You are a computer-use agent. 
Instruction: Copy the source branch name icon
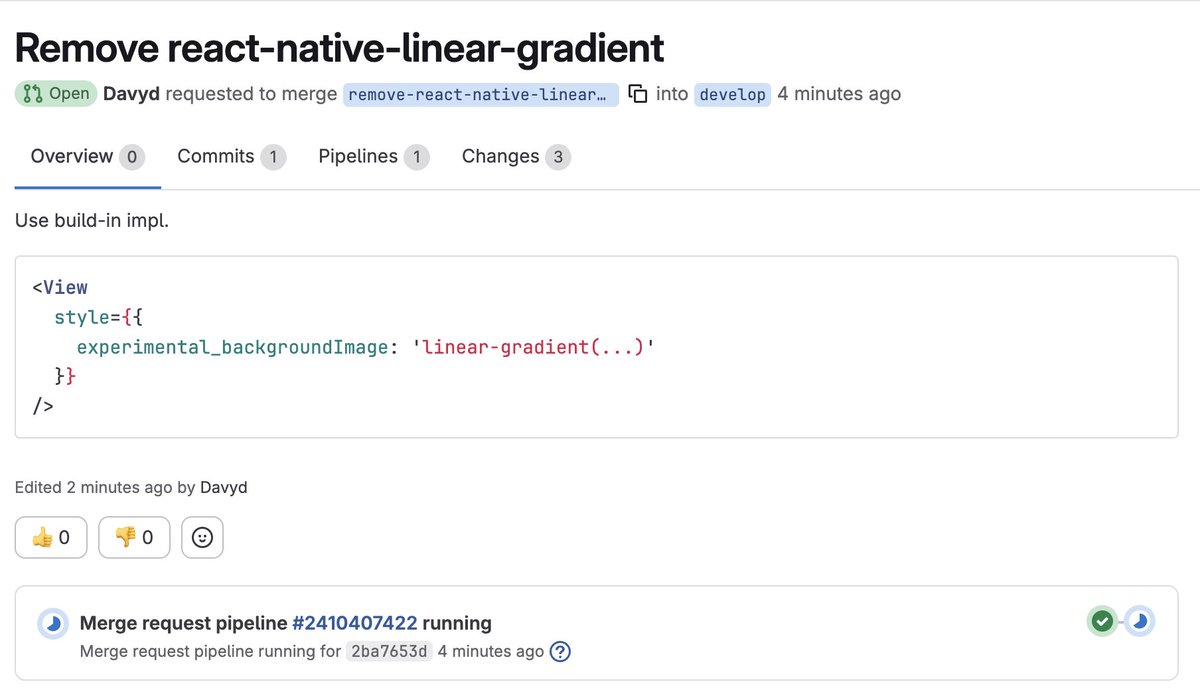(x=637, y=94)
